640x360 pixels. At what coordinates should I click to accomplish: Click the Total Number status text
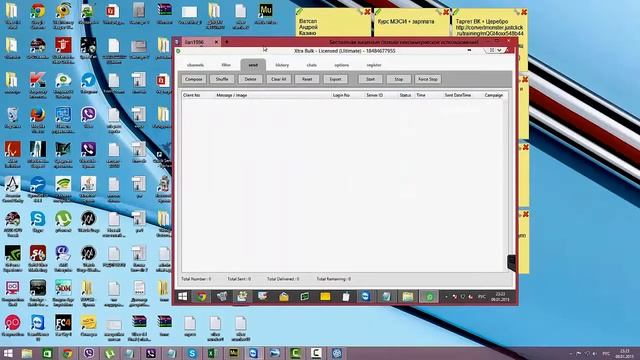point(196,279)
